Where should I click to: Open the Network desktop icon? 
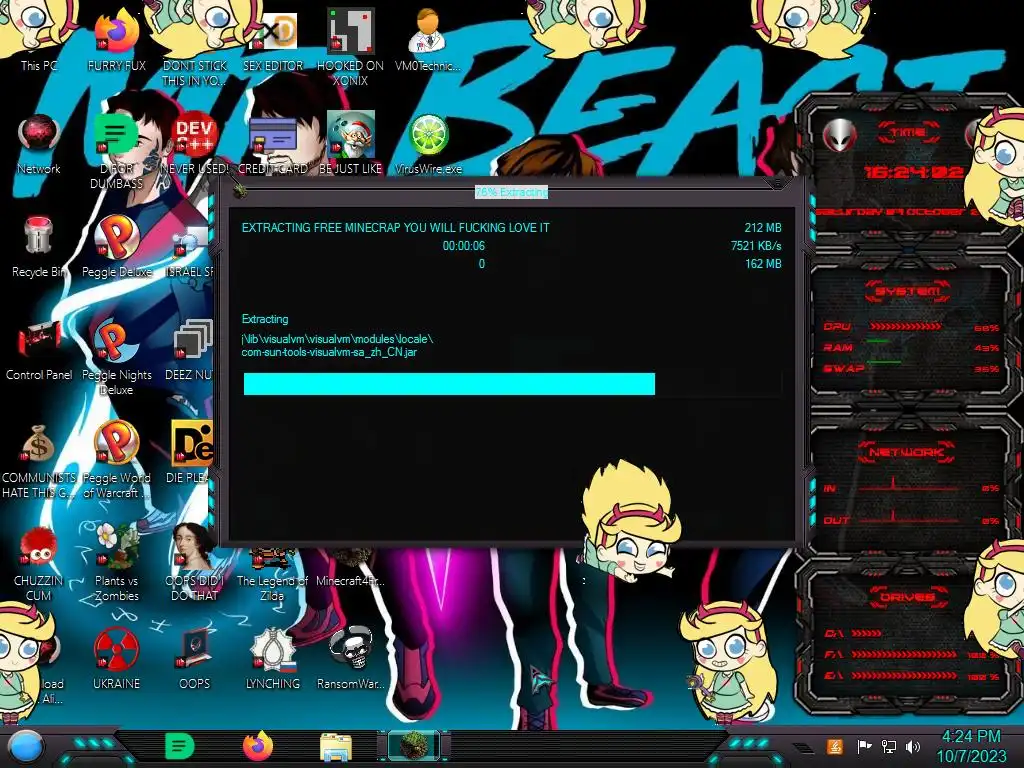39,144
